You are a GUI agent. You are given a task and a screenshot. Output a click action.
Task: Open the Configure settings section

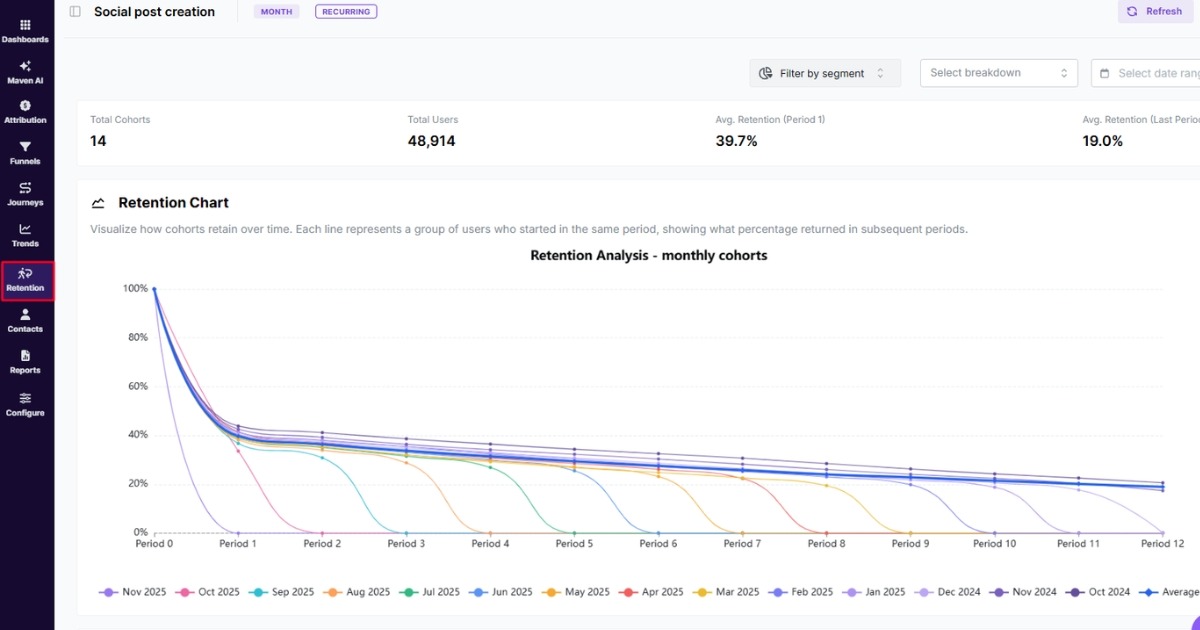pyautogui.click(x=26, y=404)
